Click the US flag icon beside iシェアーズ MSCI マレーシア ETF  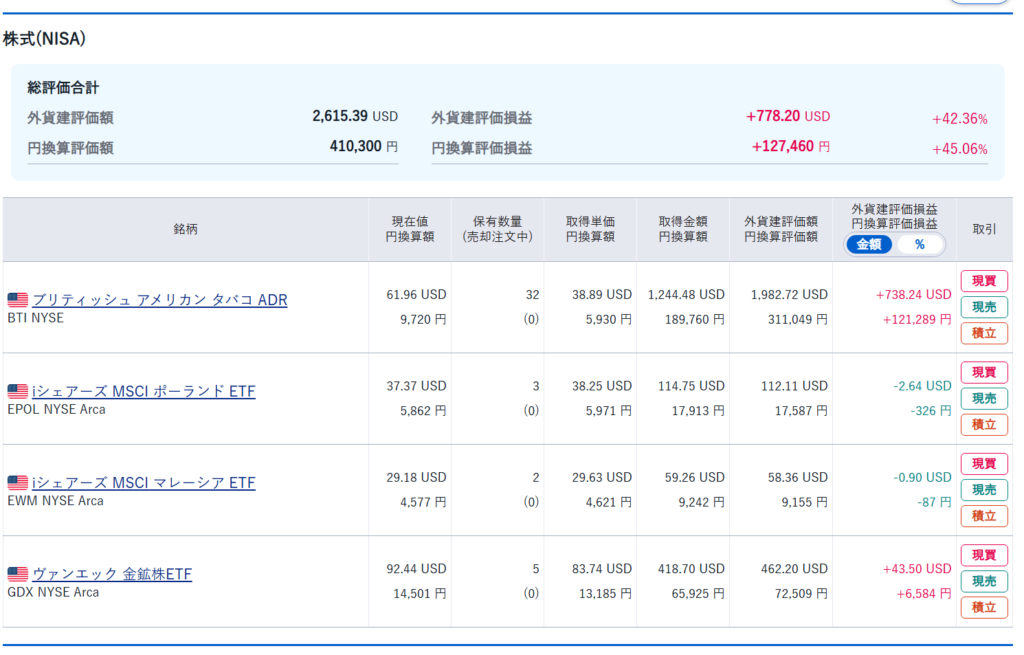(x=18, y=483)
